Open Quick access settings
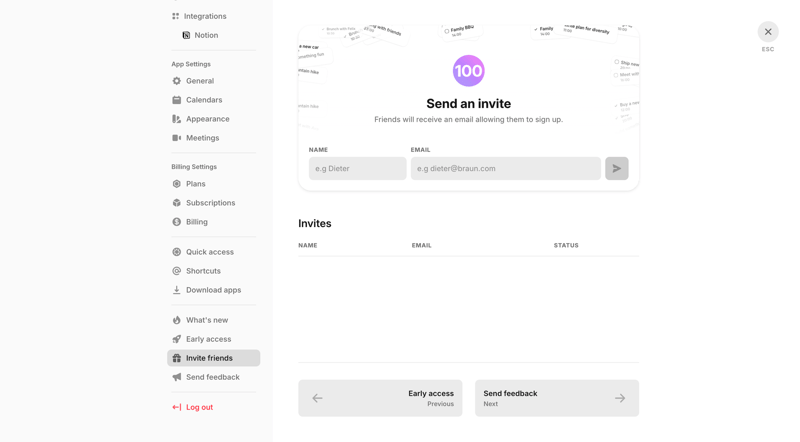Viewport: 800px width, 442px height. tap(209, 252)
